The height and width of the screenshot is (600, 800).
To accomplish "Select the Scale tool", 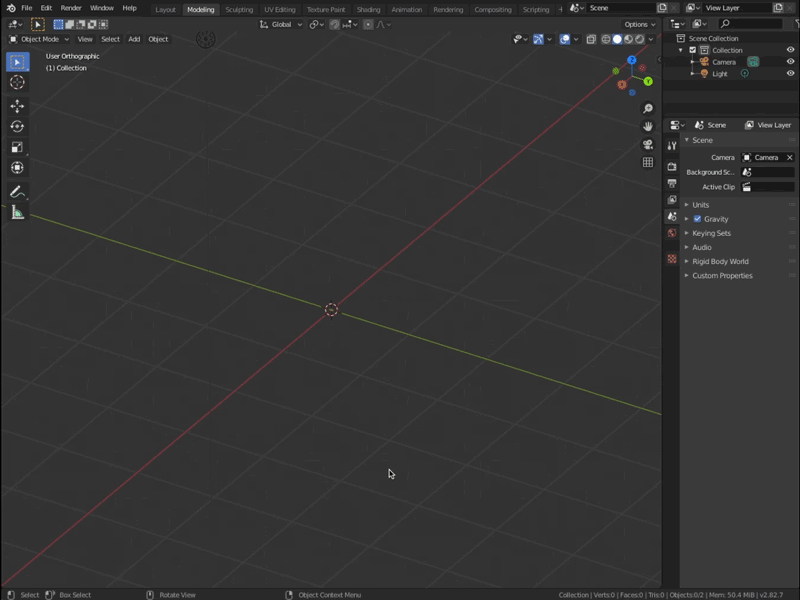I will [x=17, y=147].
